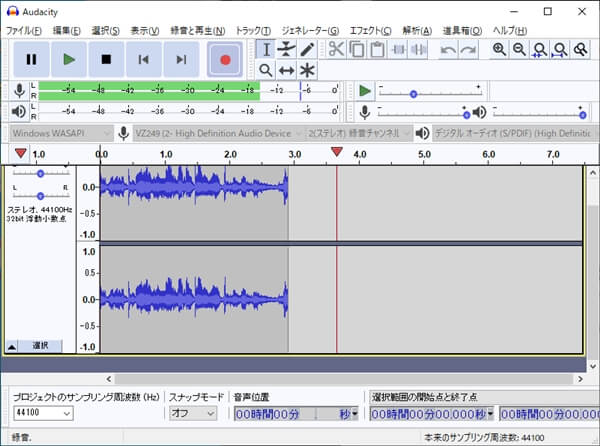Screen dimensions: 600x446
Task: Click the track 選択 button
Action: coord(40,346)
